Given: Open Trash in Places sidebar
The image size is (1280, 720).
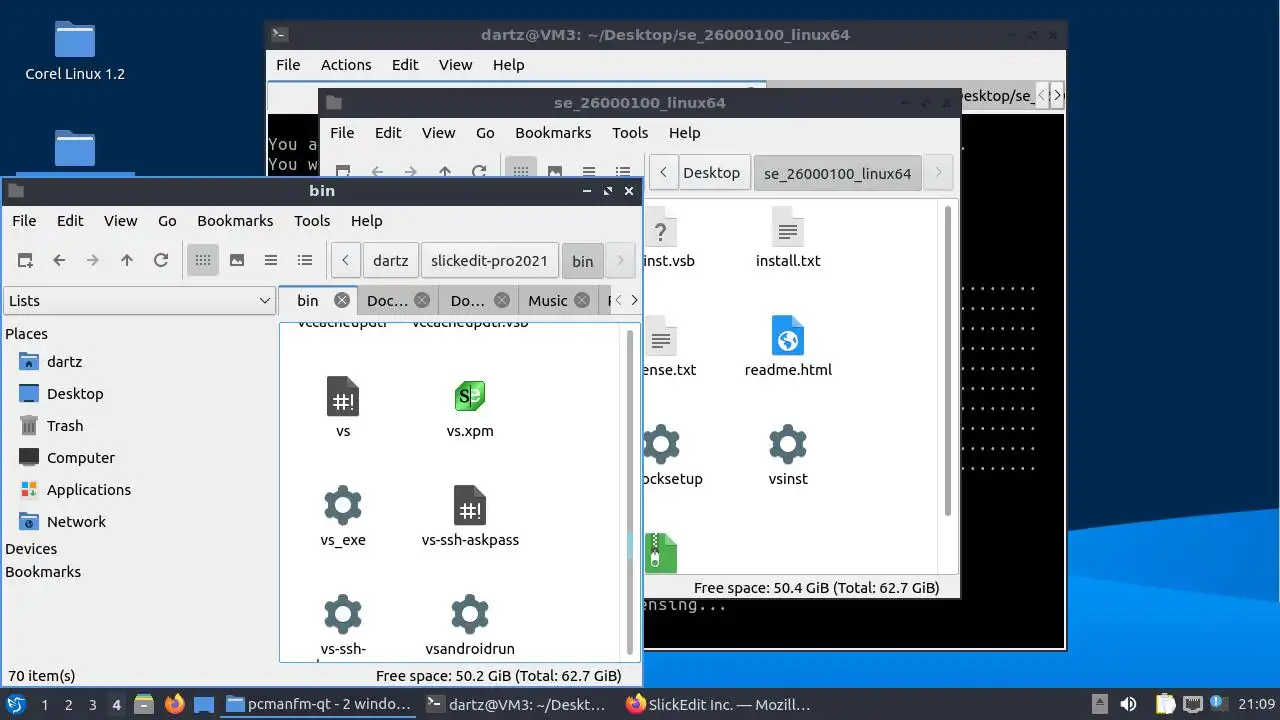Looking at the screenshot, I should [65, 426].
